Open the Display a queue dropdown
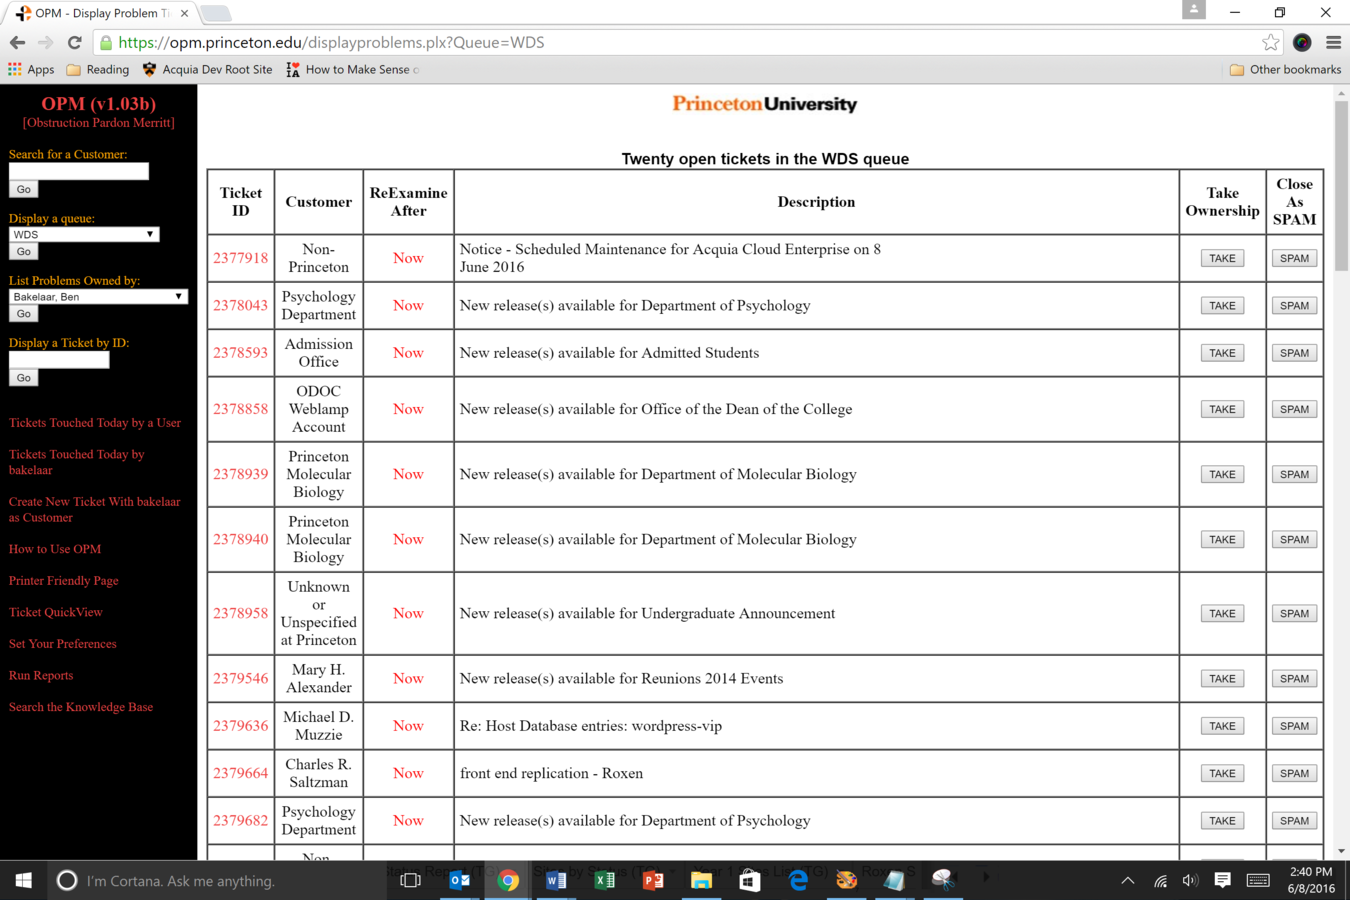 (84, 234)
